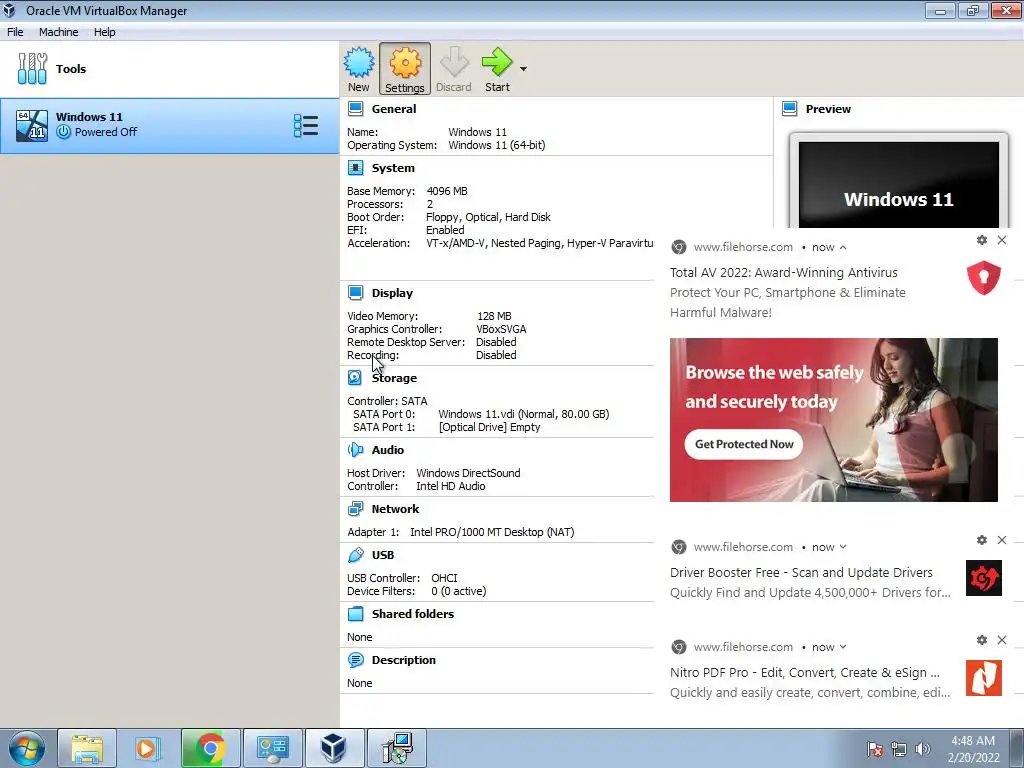Viewport: 1024px width, 768px height.
Task: Open settings gear on Nitro PDF notification
Action: [x=982, y=640]
